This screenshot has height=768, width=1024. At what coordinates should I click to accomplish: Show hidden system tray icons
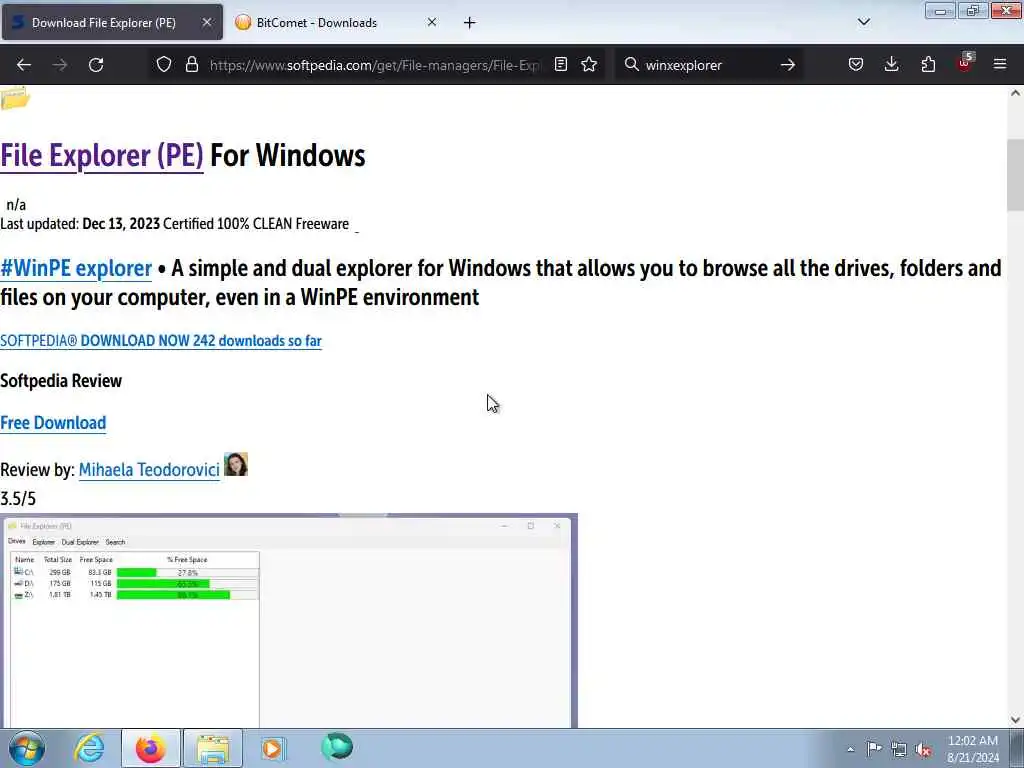click(x=850, y=749)
